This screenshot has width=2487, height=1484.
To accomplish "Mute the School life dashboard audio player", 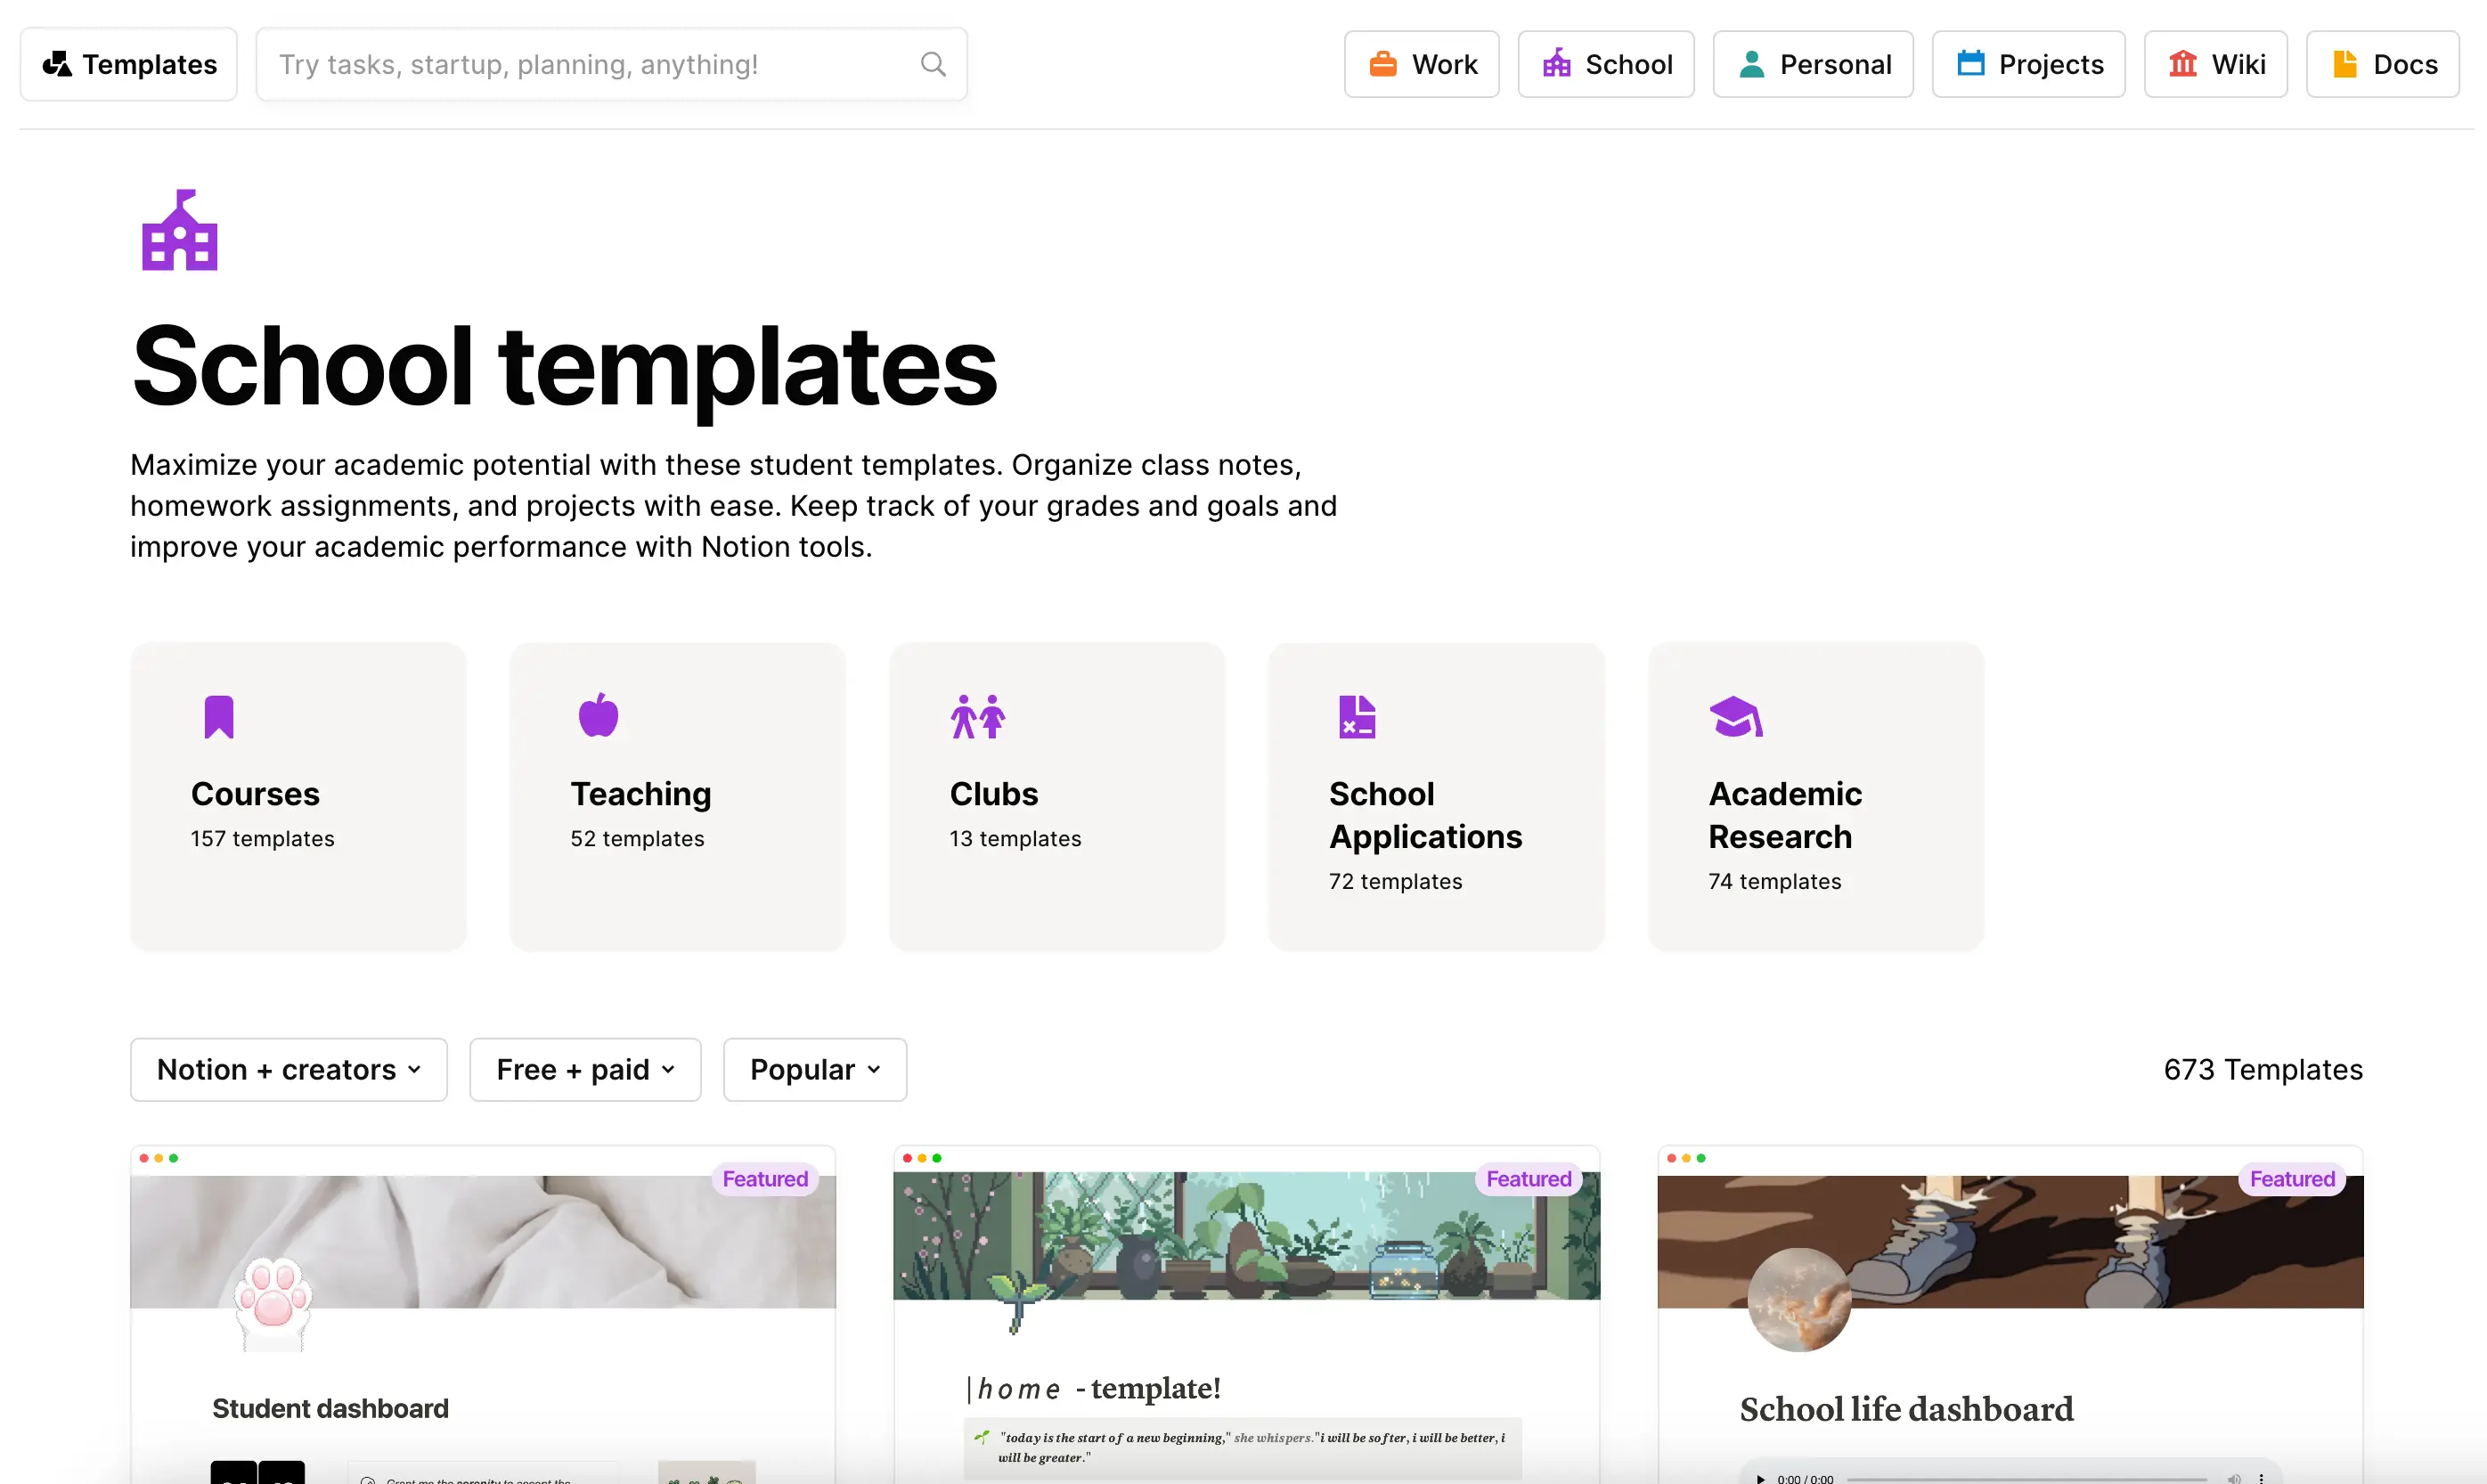I will click(2234, 1478).
